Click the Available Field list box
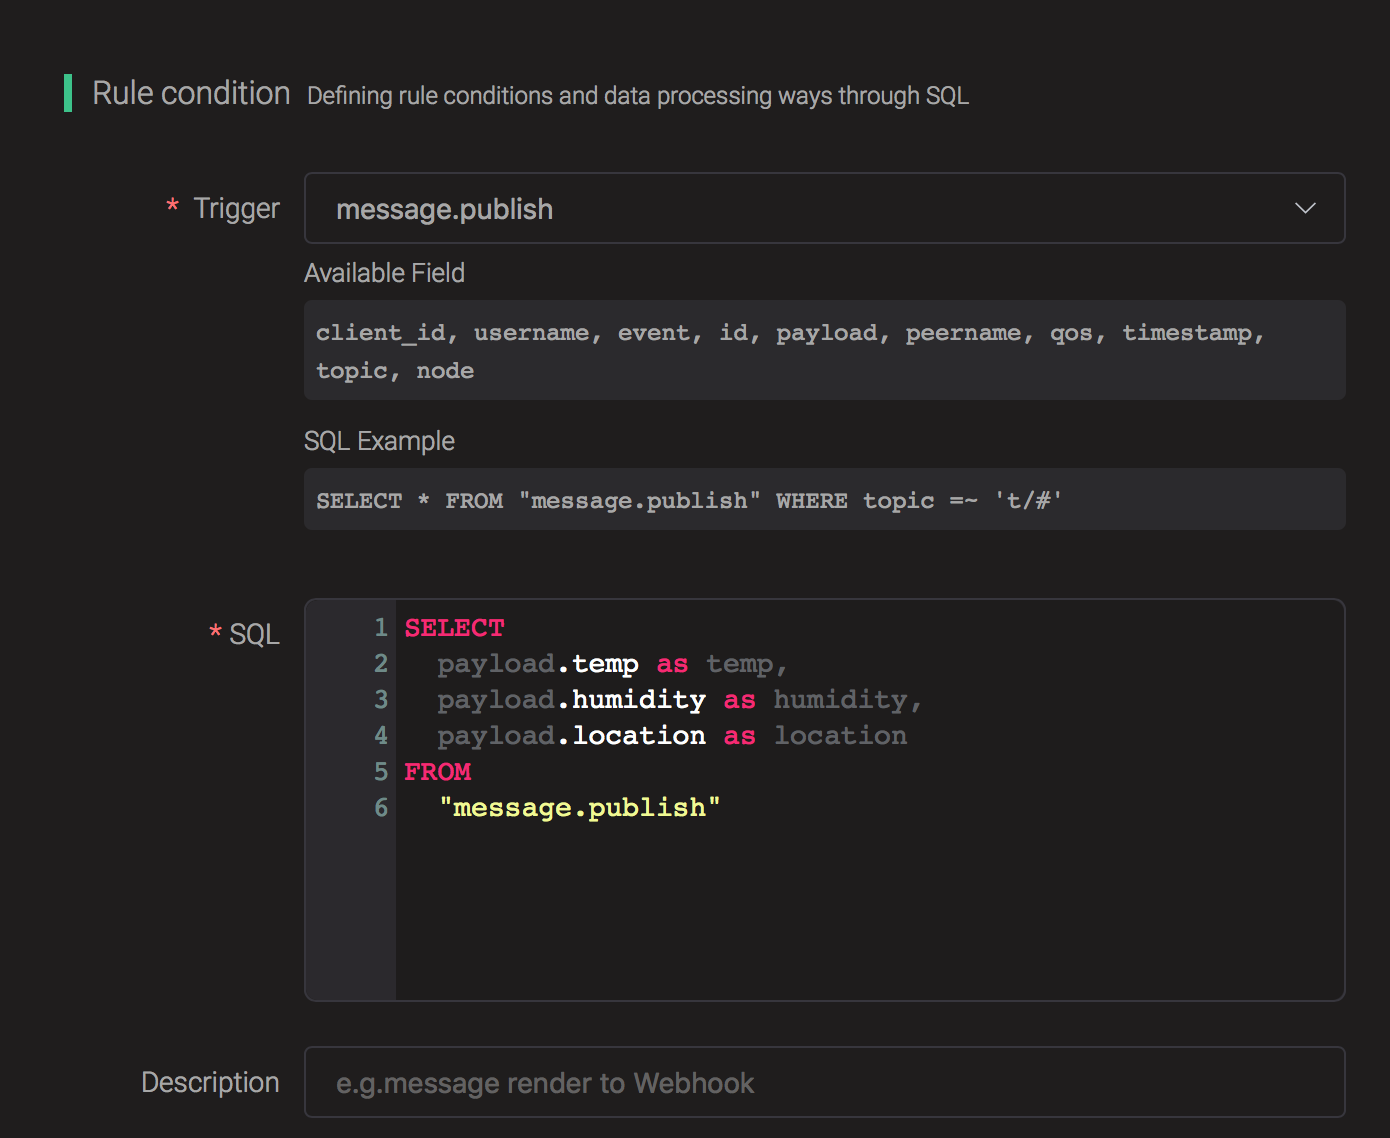The width and height of the screenshot is (1390, 1138). click(824, 350)
